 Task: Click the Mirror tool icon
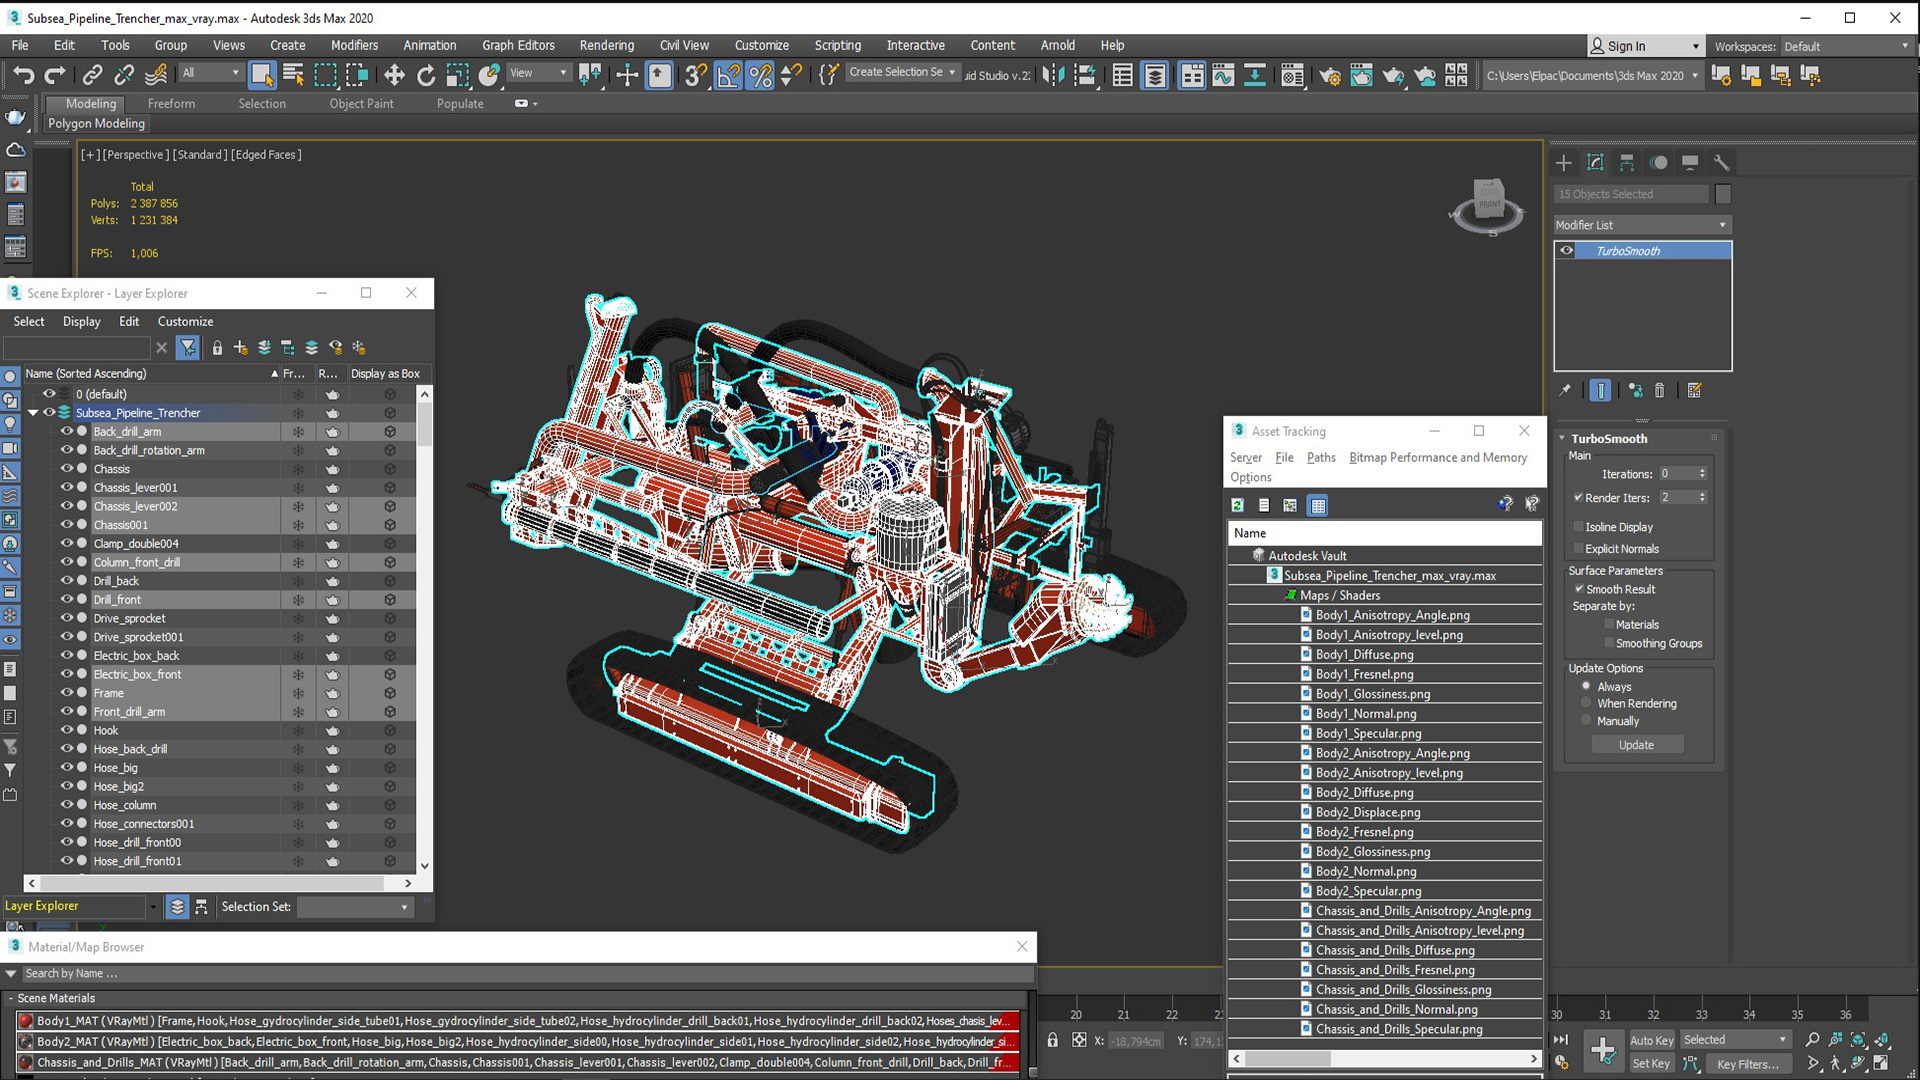click(1053, 75)
